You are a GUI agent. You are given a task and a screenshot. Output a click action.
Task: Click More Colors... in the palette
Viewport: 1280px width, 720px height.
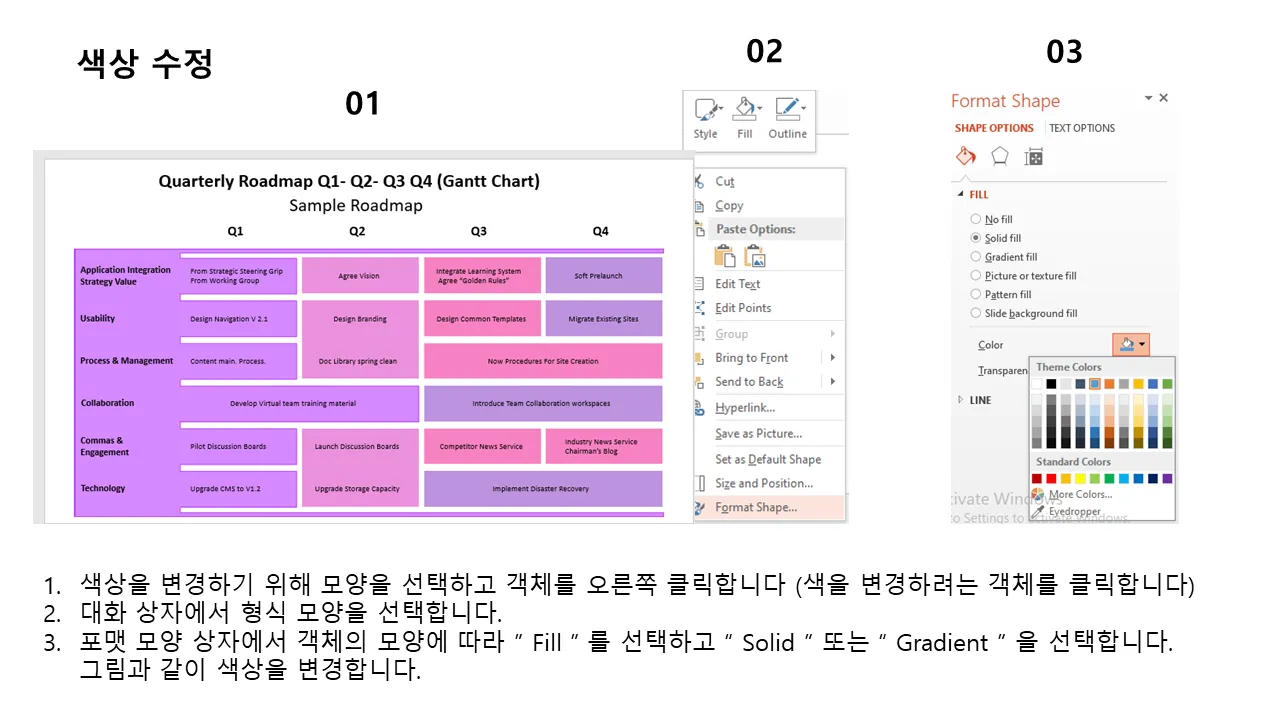1079,495
